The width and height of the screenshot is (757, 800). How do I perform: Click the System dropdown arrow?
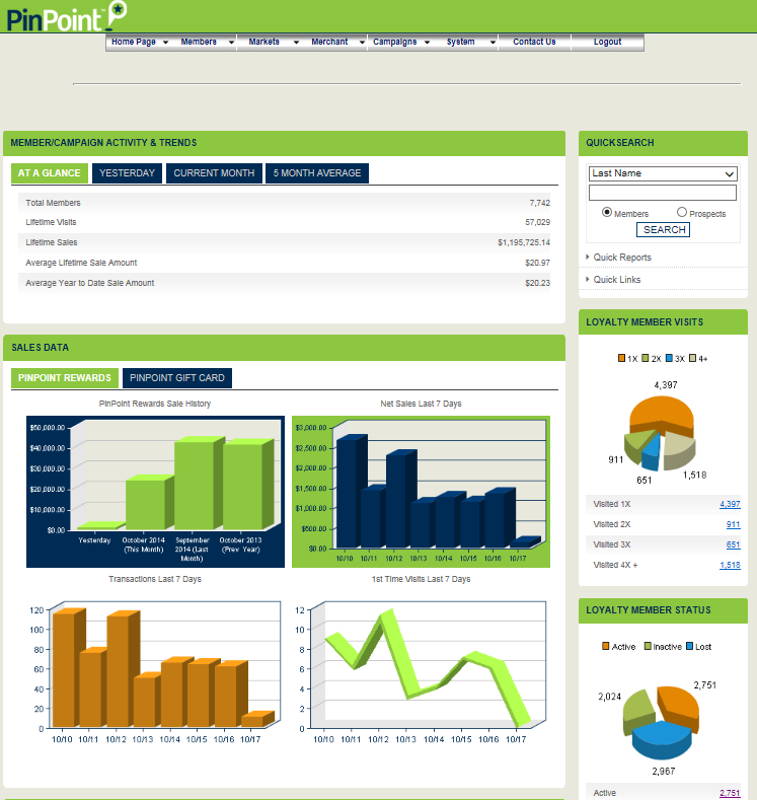[493, 42]
